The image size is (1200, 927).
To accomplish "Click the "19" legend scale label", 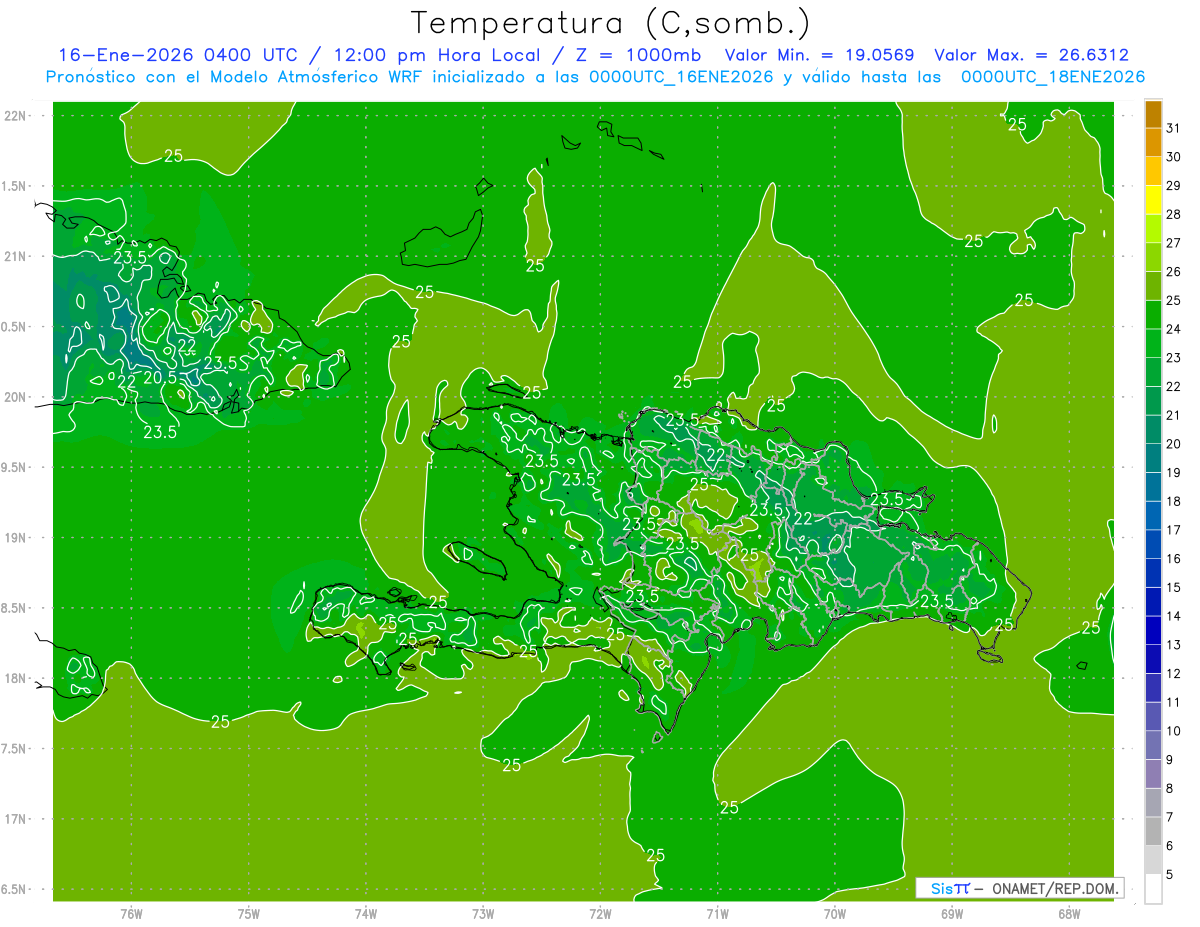I will tap(1174, 473).
